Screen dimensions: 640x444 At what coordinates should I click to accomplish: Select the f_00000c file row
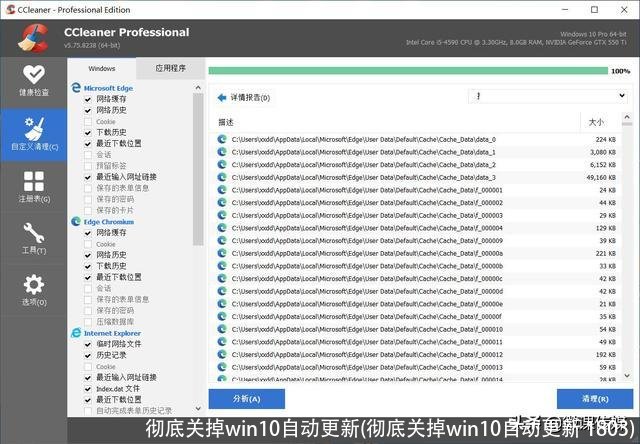(x=416, y=278)
